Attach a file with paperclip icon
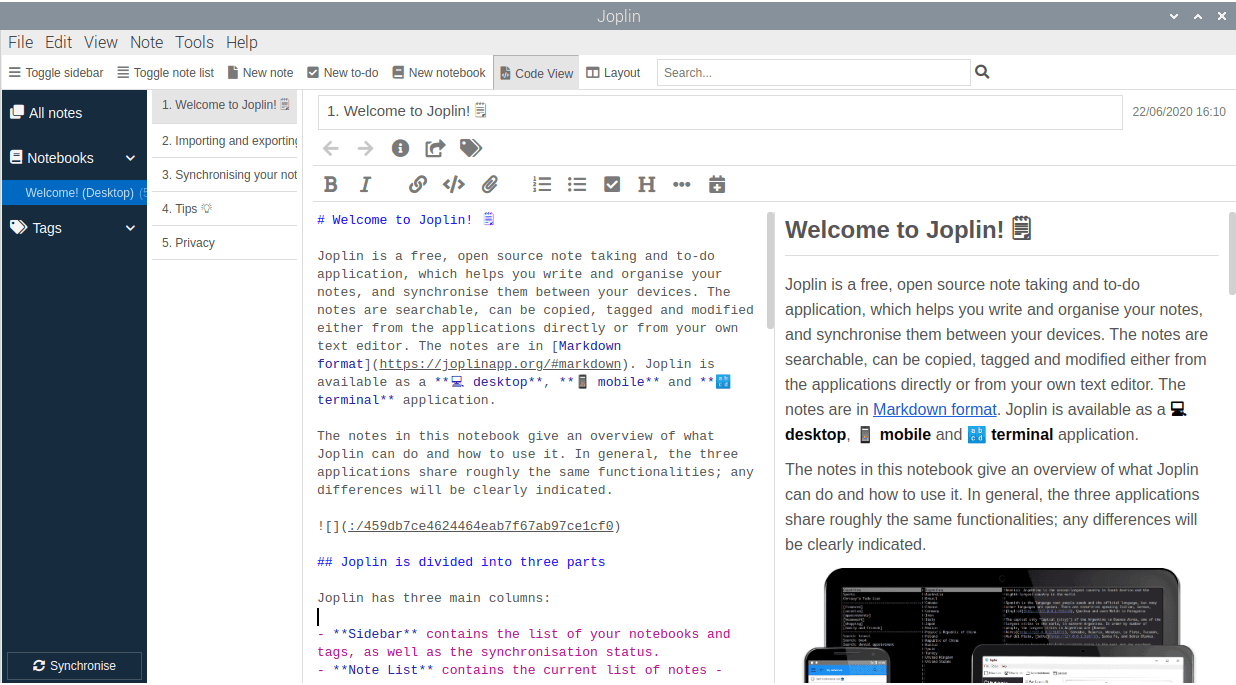1236x685 pixels. (489, 184)
